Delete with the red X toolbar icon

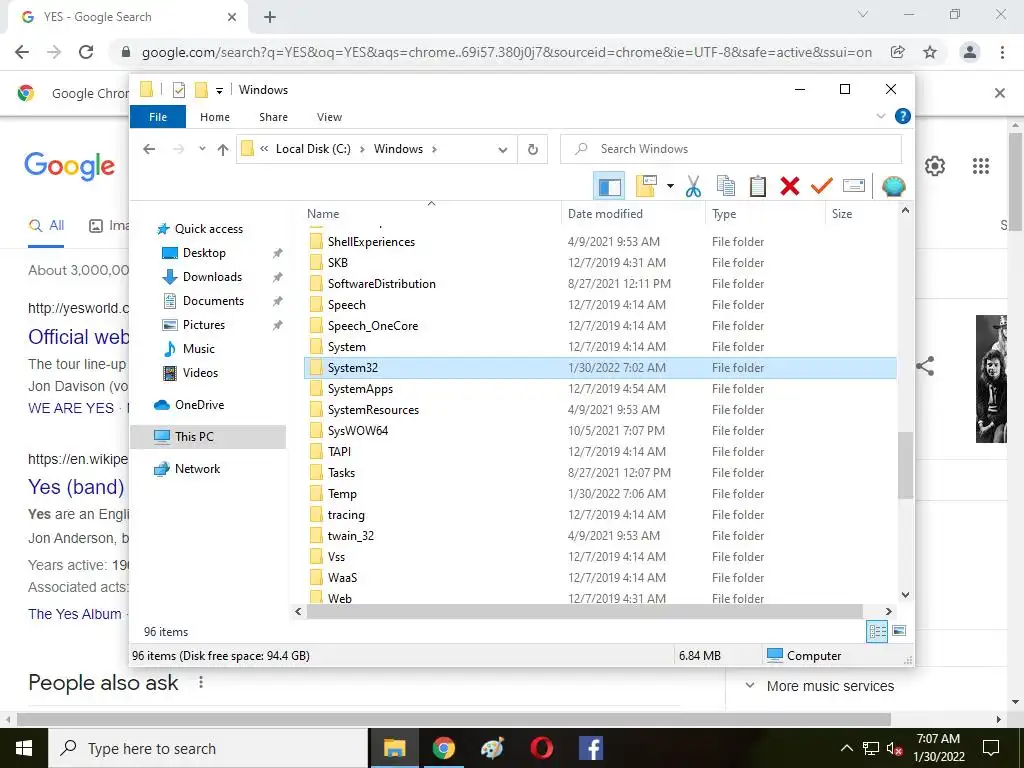coord(790,187)
